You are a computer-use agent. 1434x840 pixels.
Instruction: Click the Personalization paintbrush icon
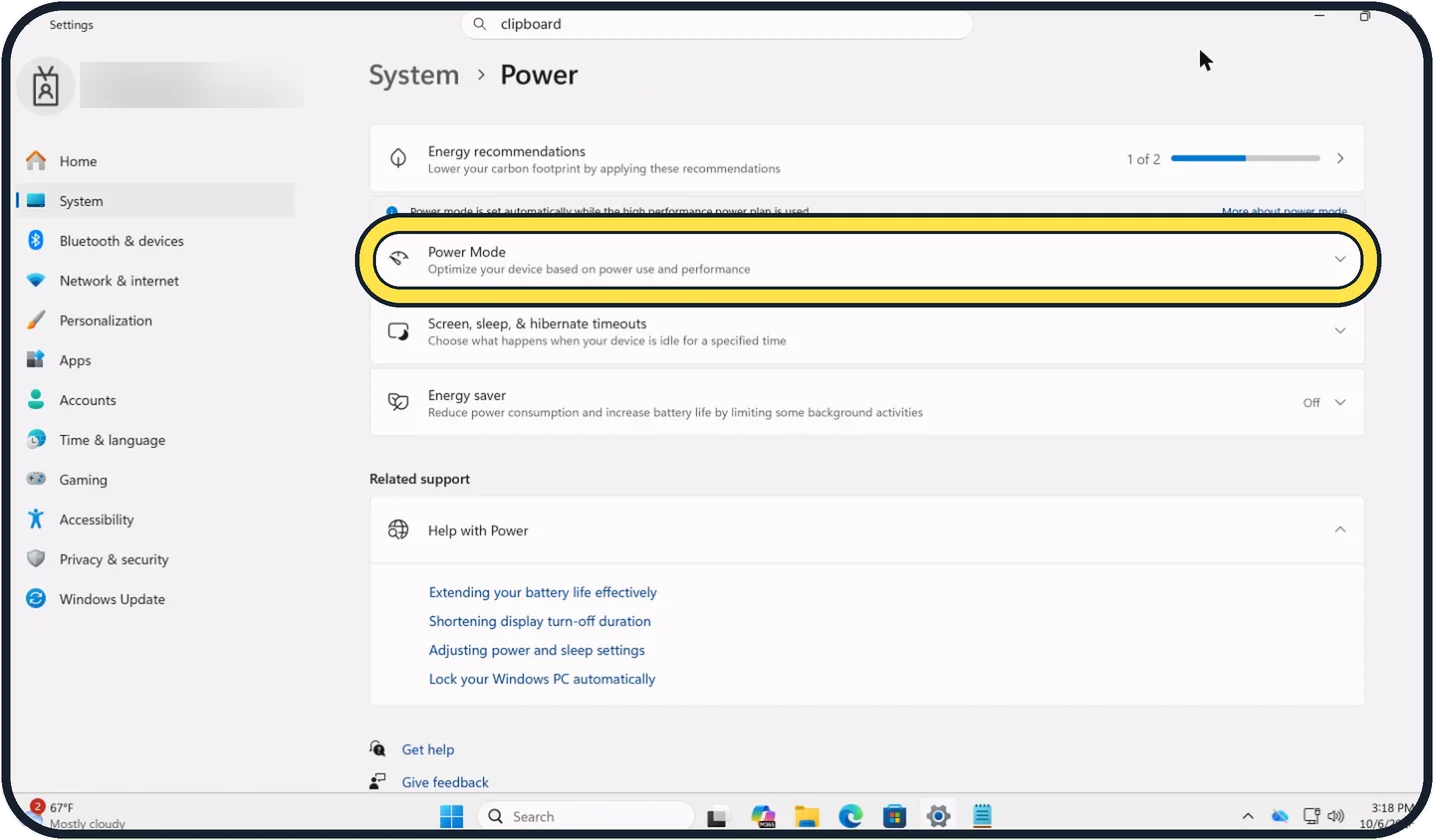coord(36,320)
